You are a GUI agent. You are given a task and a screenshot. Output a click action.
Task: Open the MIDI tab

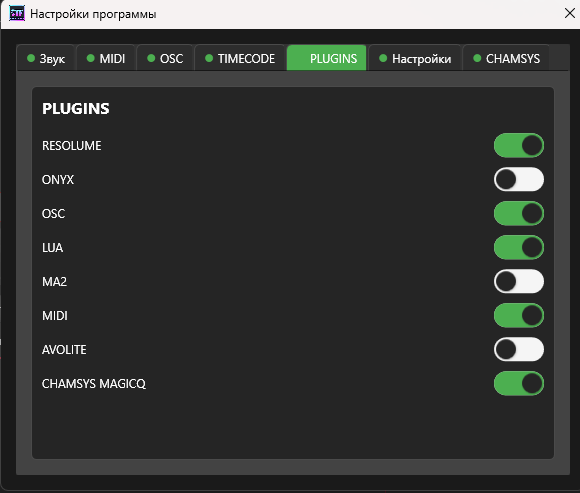[x=106, y=58]
